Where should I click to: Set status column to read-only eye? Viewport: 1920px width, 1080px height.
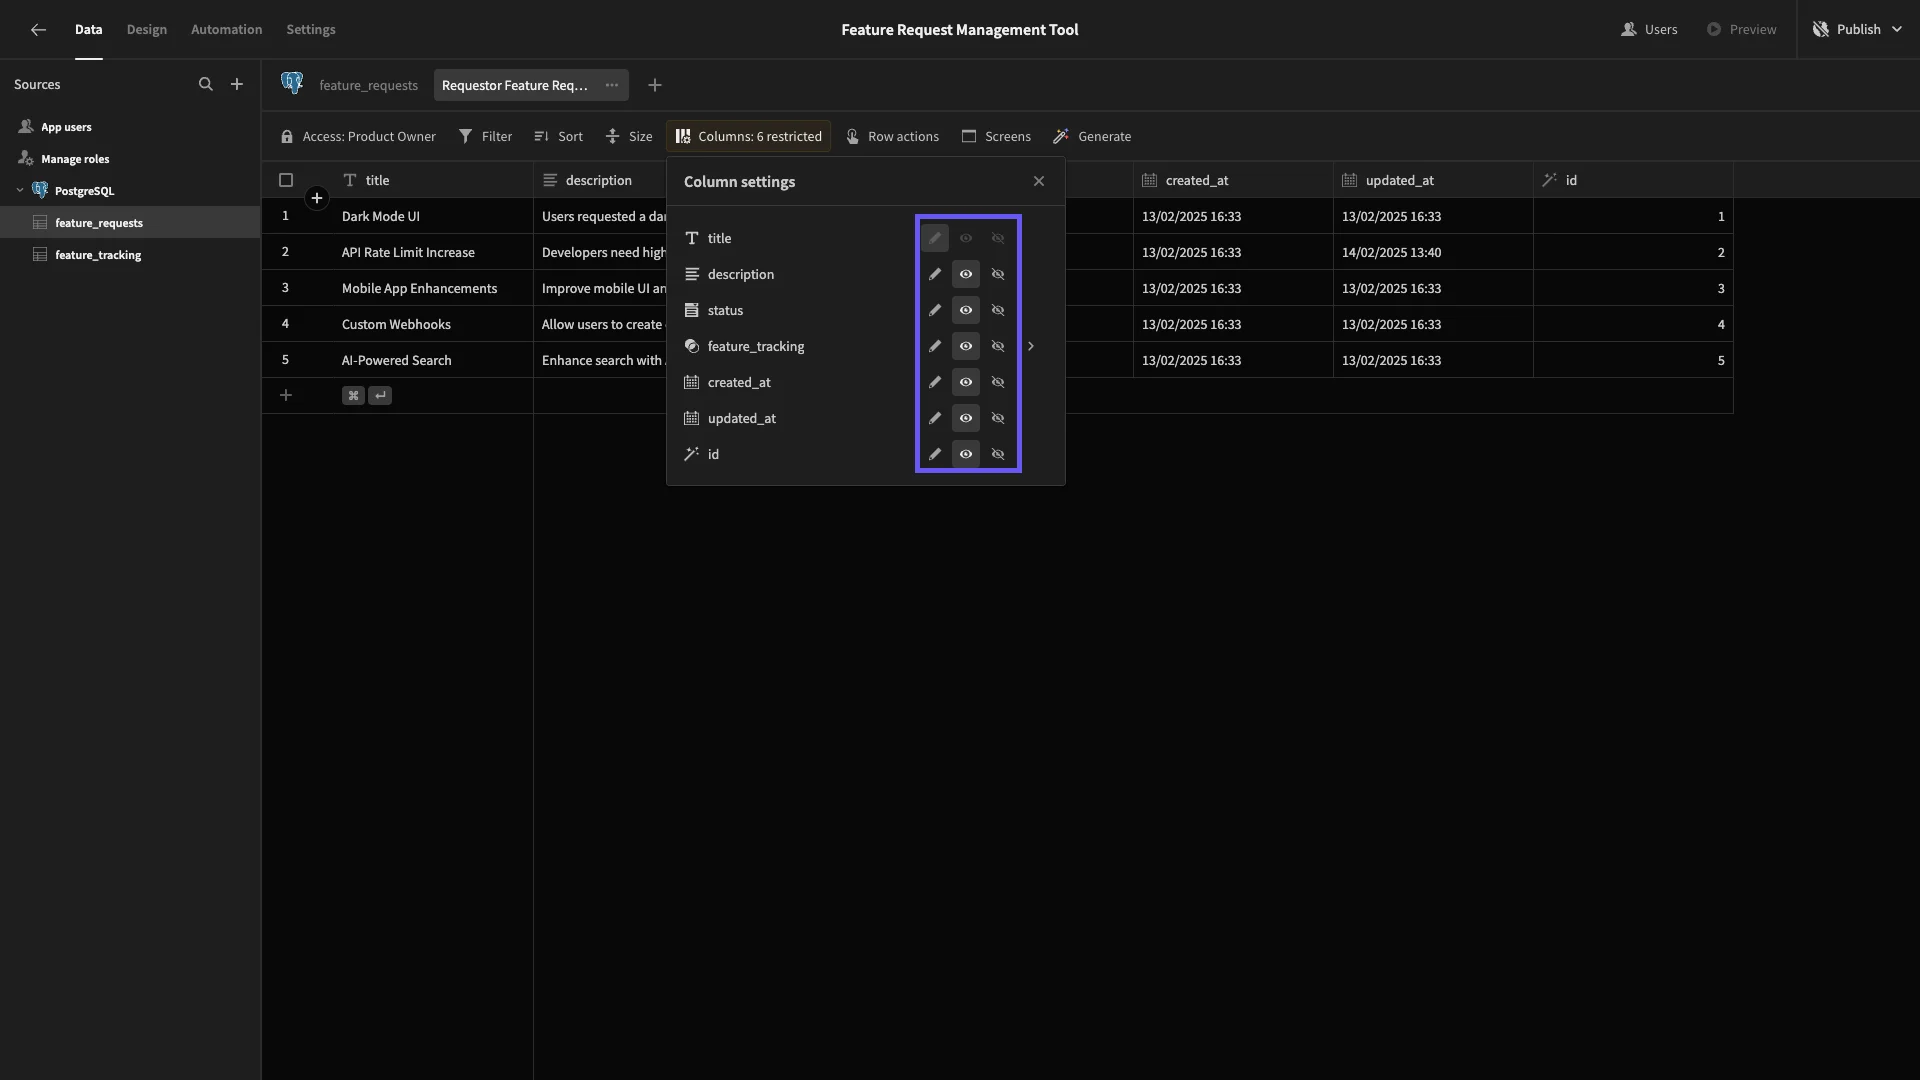(966, 310)
